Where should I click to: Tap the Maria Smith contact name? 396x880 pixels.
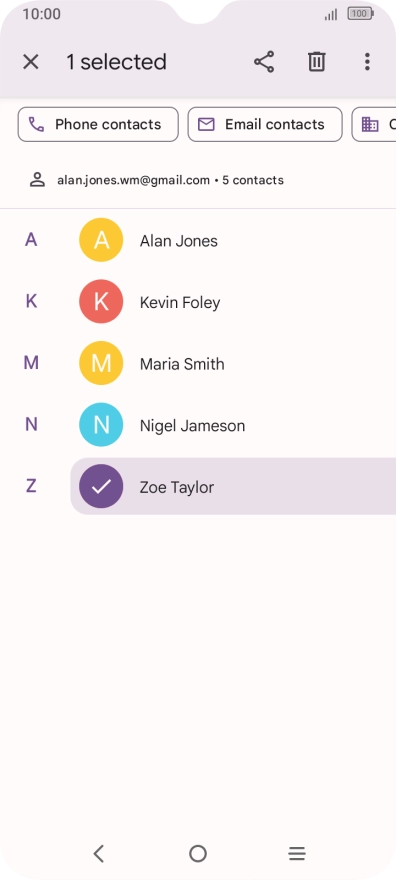coord(182,364)
